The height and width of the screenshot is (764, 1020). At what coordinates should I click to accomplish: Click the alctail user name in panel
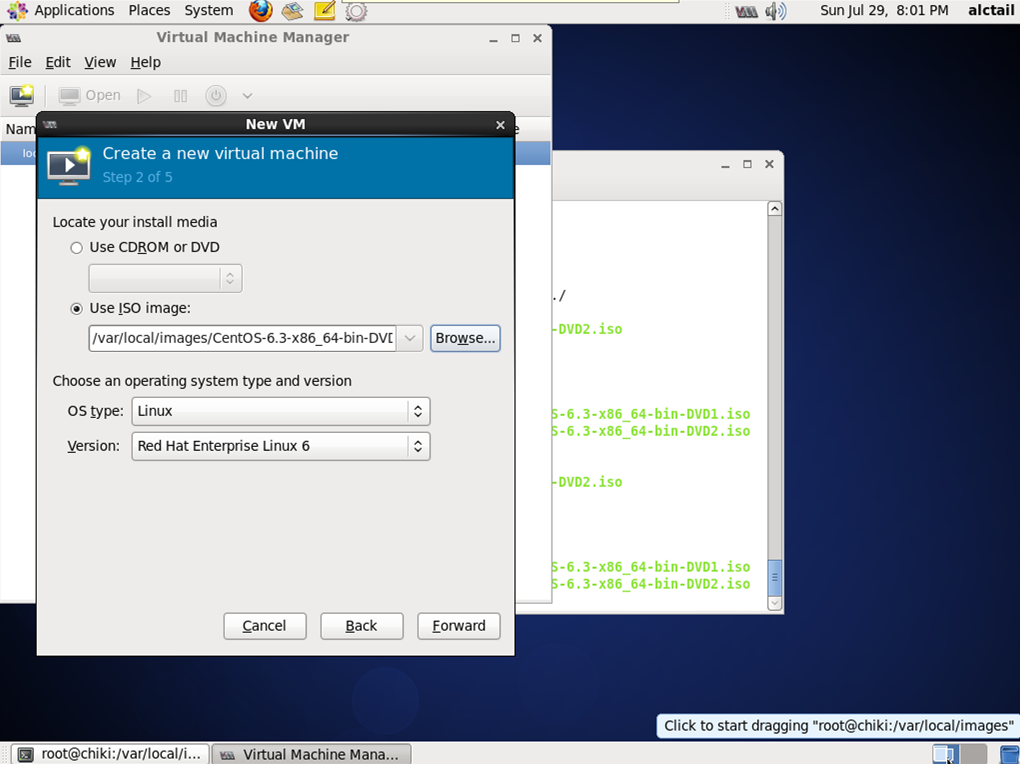pos(991,10)
